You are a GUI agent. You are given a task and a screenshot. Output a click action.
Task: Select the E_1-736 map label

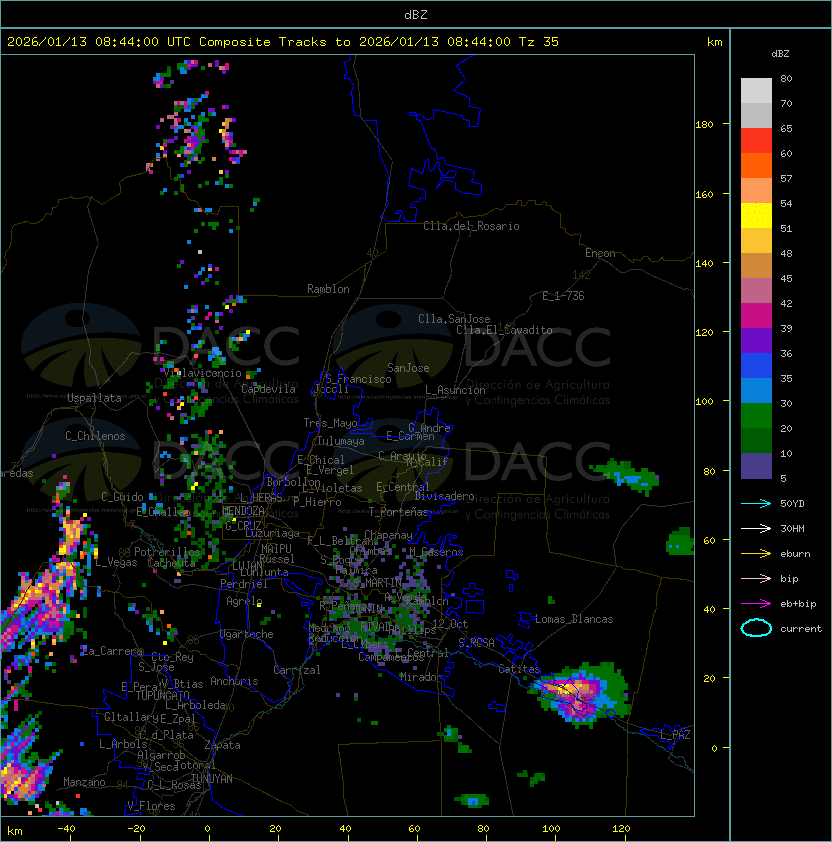point(563,296)
